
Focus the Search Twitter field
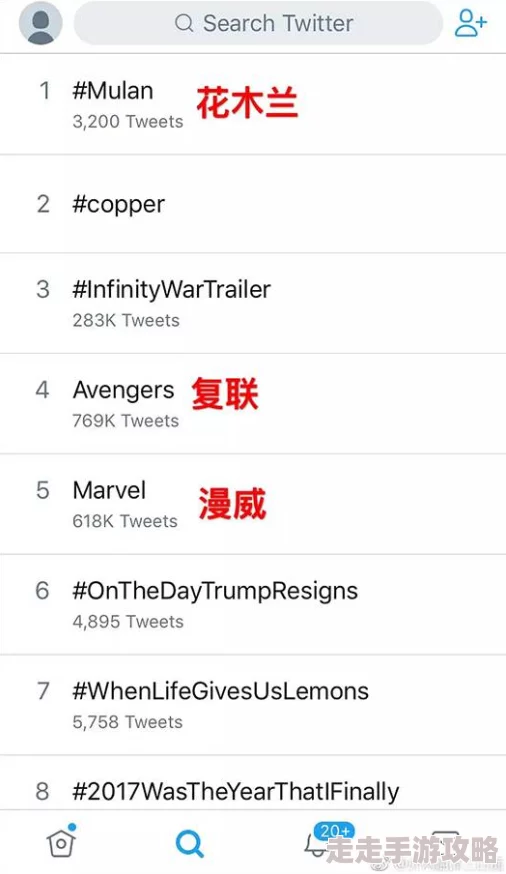point(258,23)
